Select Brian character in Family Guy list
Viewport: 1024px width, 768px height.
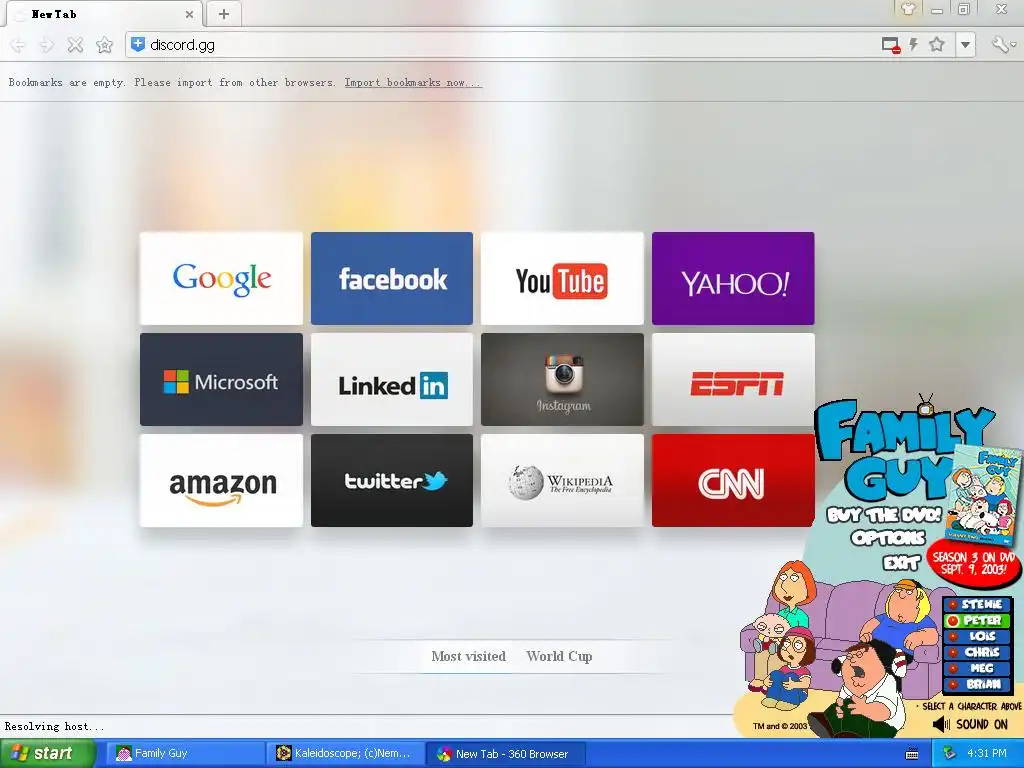pos(977,684)
